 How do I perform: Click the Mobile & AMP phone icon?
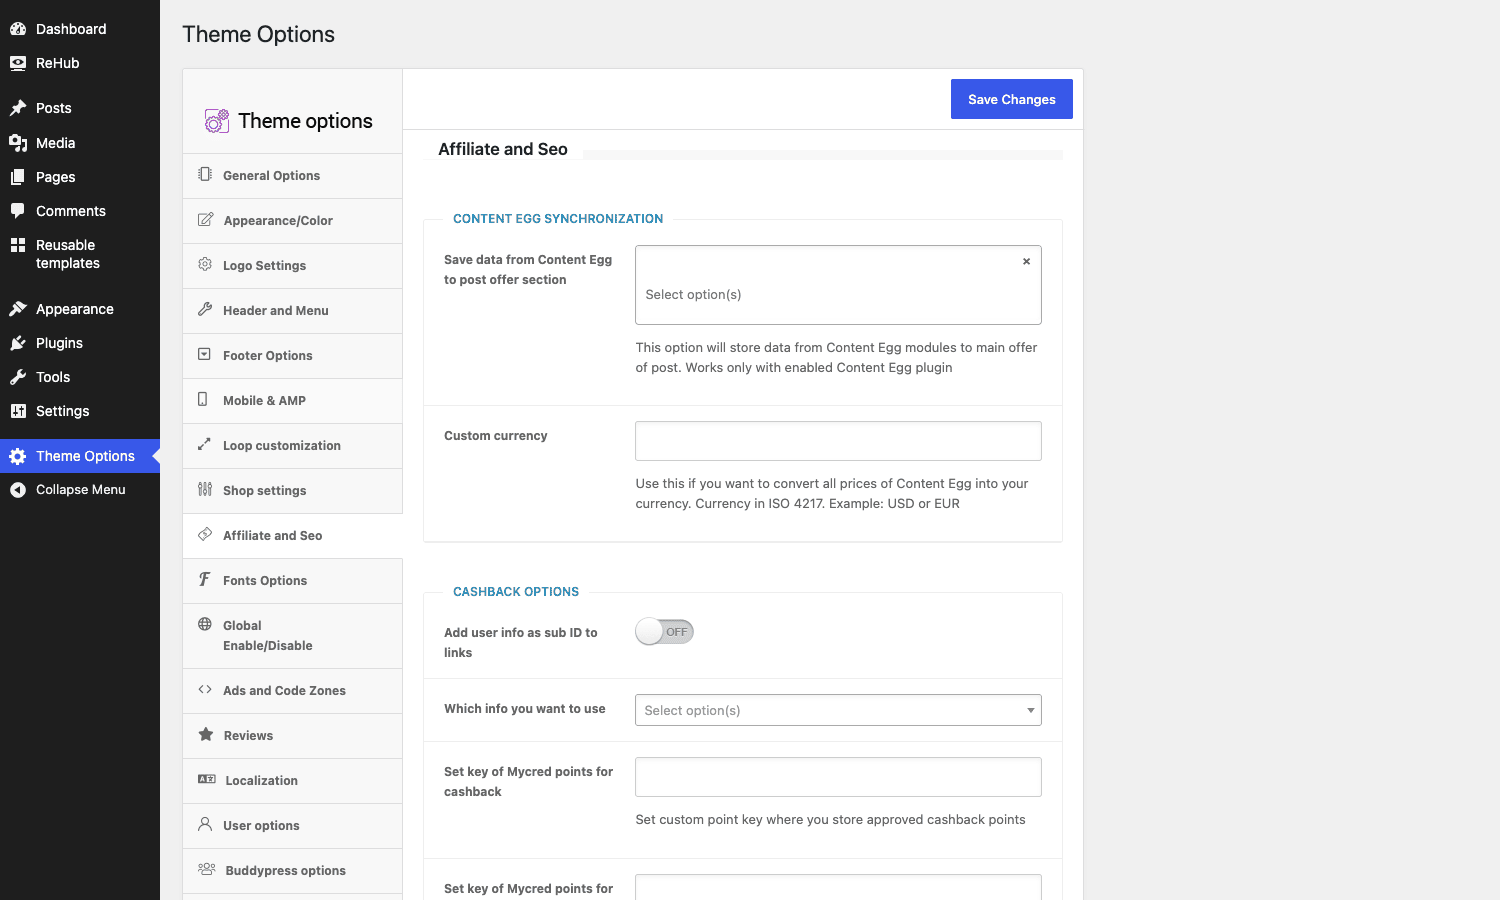pos(203,399)
